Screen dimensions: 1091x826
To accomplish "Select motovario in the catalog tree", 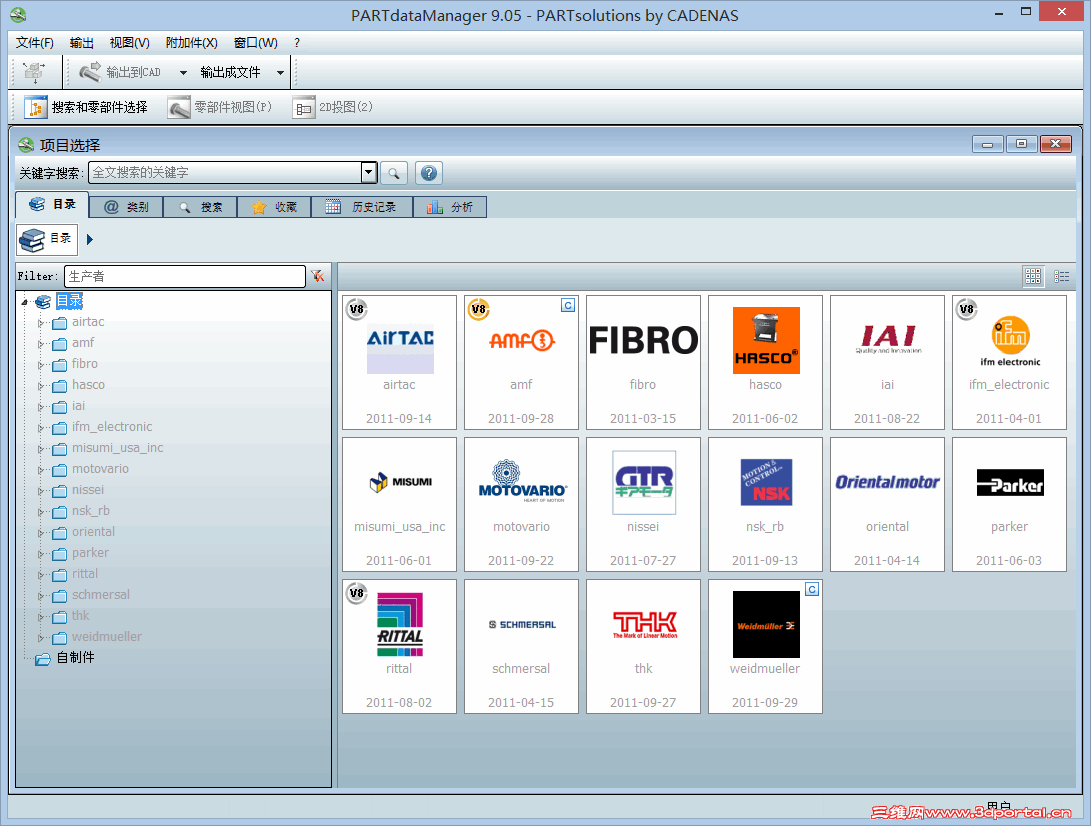I will 100,468.
